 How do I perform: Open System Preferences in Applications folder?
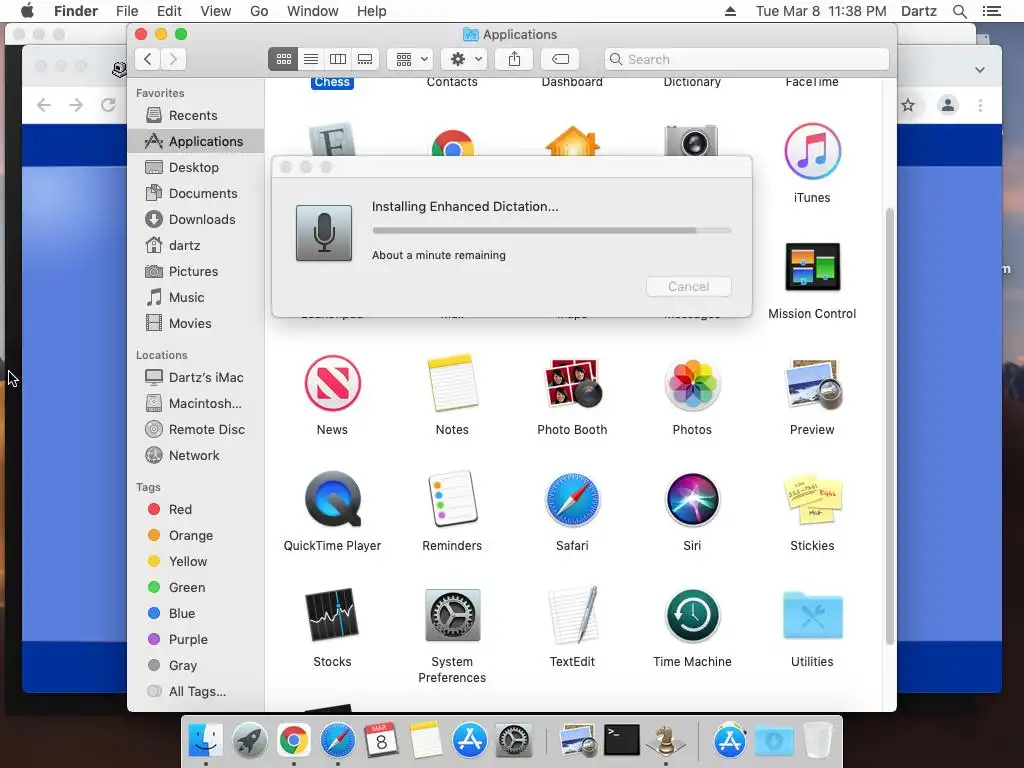(452, 615)
